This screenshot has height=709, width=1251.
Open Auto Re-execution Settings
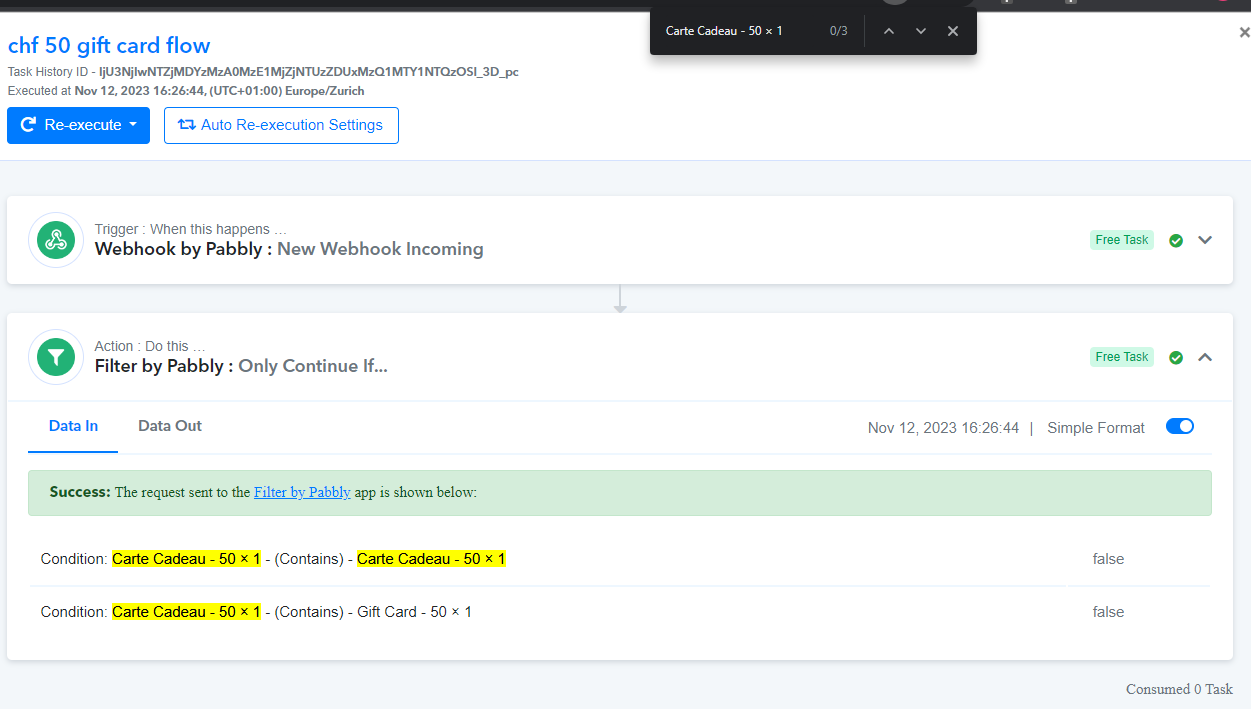pos(281,125)
